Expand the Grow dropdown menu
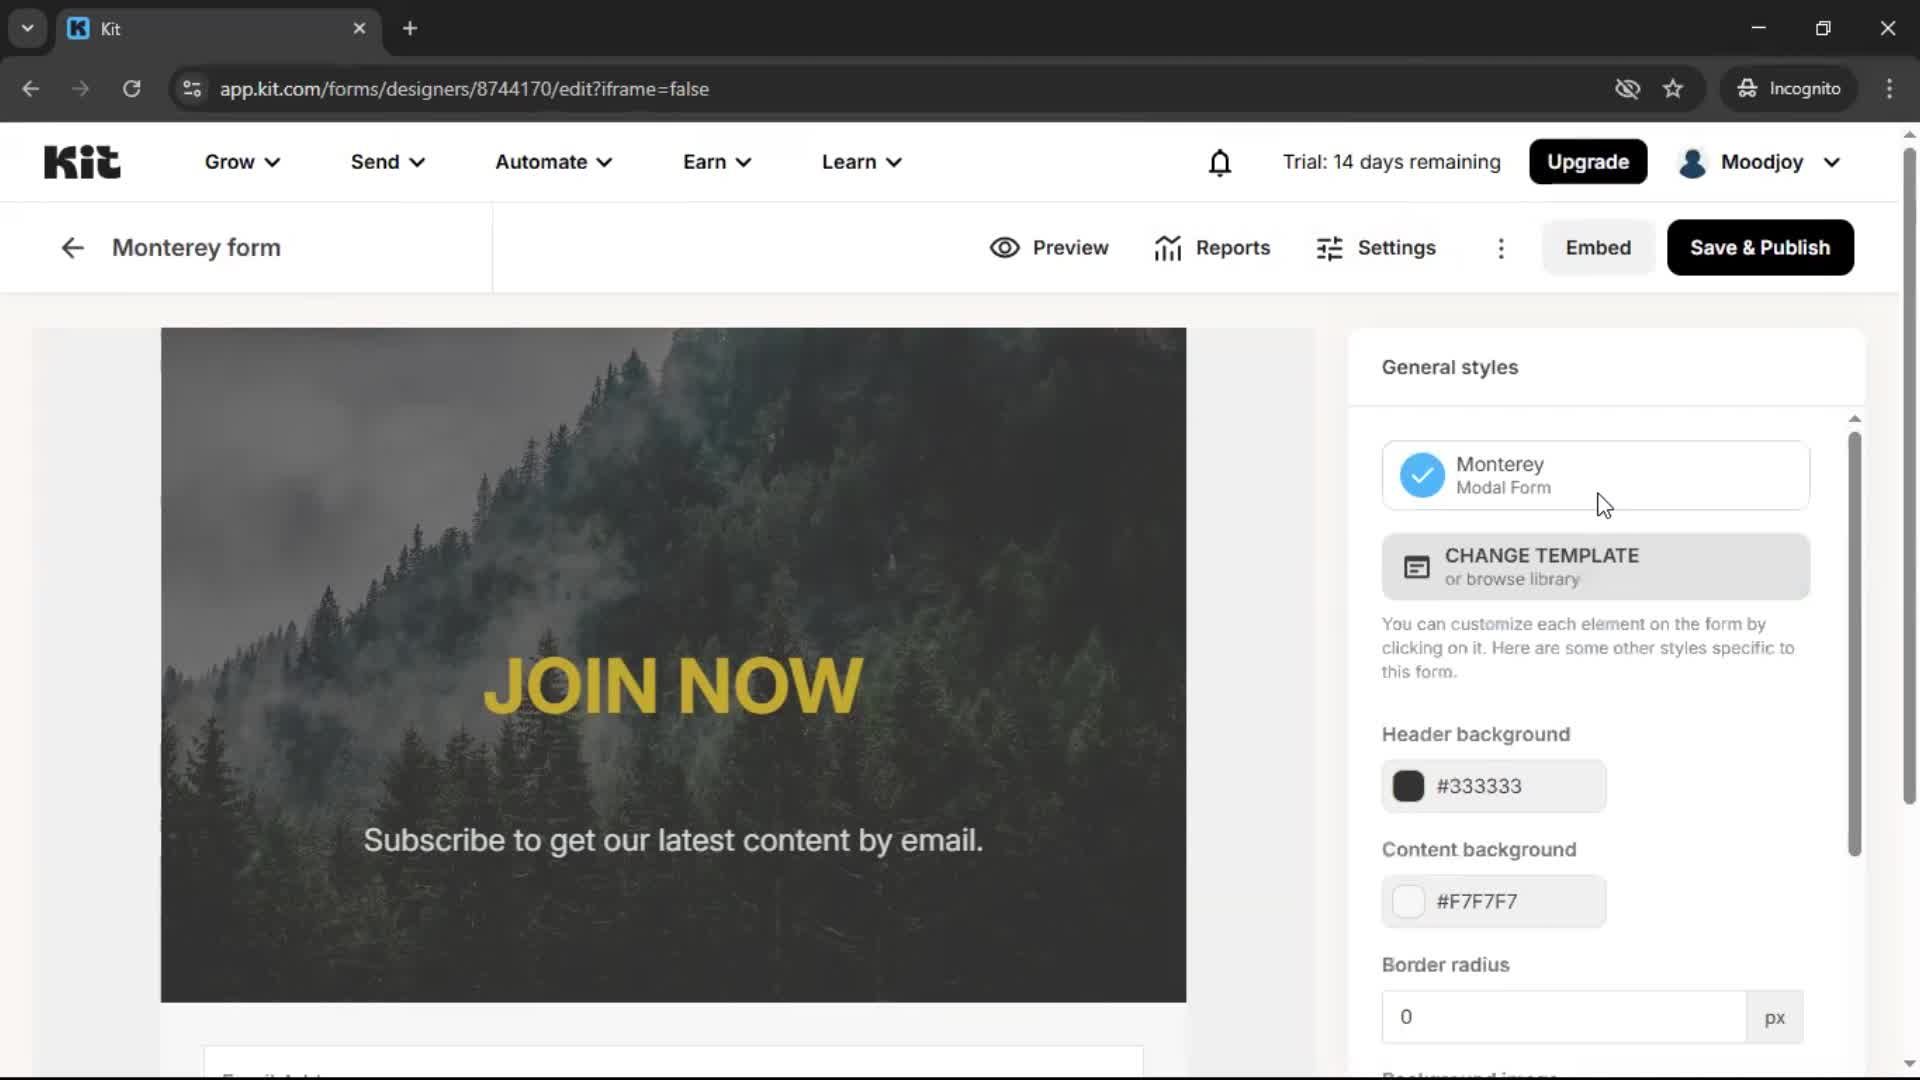Screen dimensions: 1920x1080 [240, 161]
